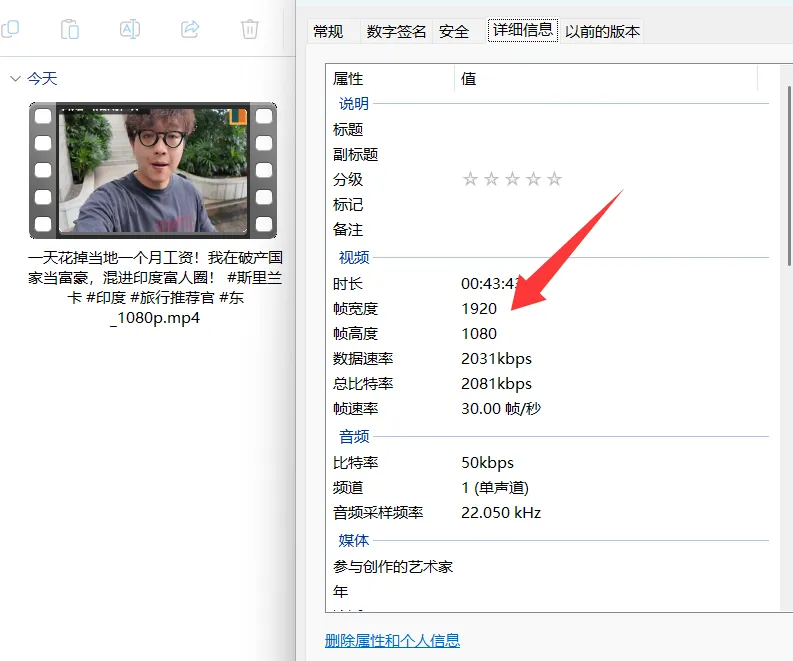The image size is (793, 661).
Task: Set rating to five stars
Action: point(555,179)
